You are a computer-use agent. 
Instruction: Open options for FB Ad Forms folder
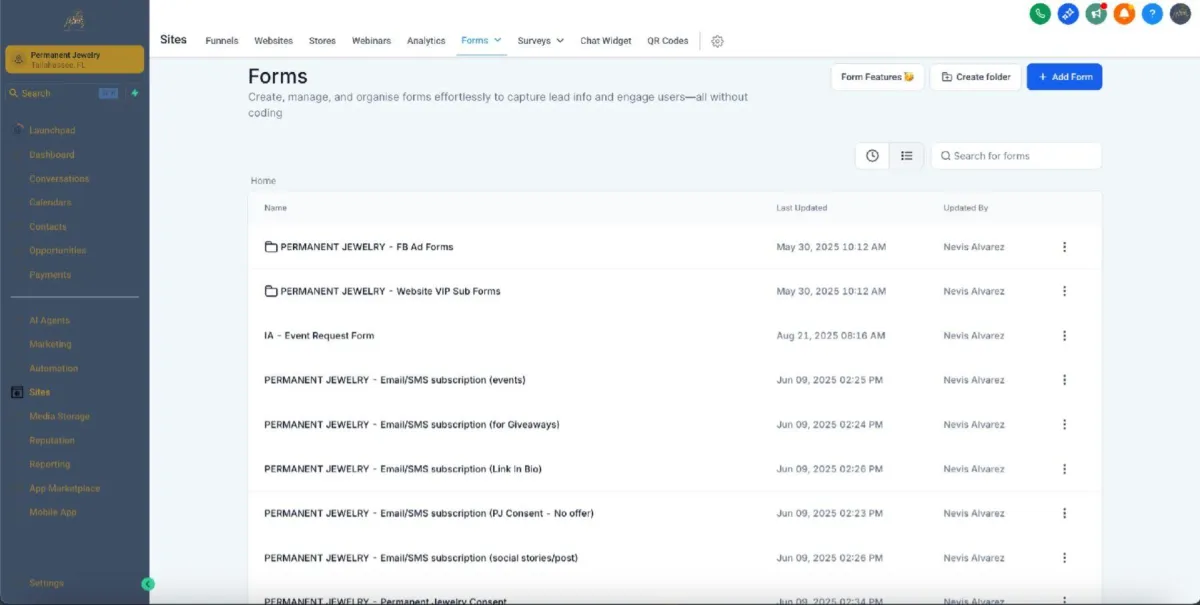(x=1064, y=247)
